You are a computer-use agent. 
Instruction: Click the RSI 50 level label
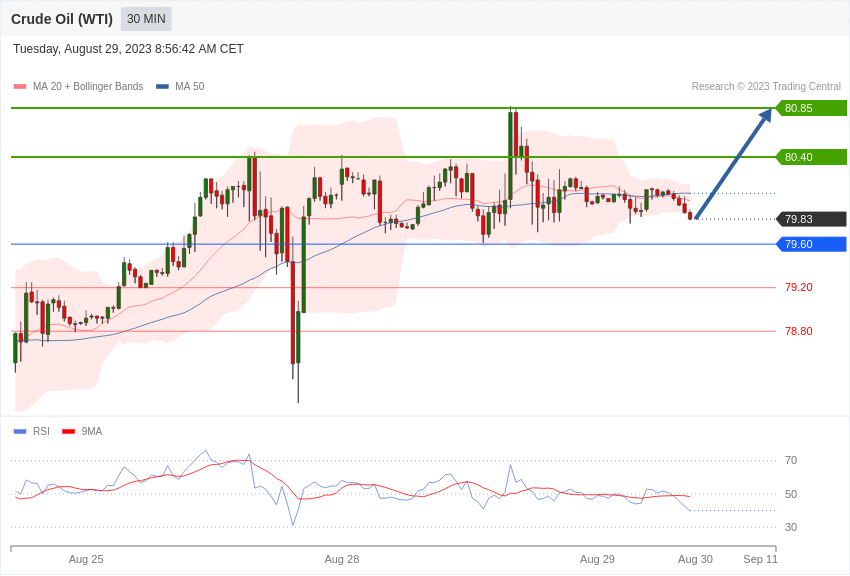point(791,494)
